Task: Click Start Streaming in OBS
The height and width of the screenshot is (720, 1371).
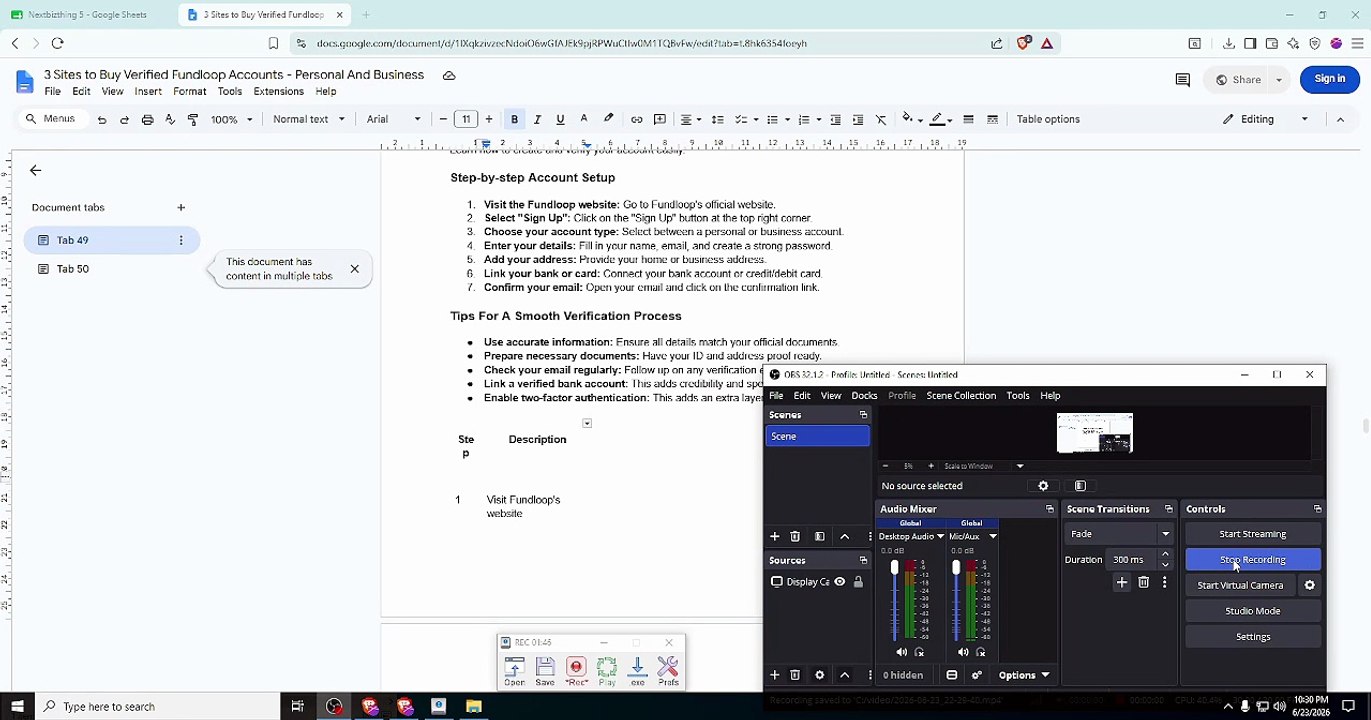Action: [x=1253, y=534]
